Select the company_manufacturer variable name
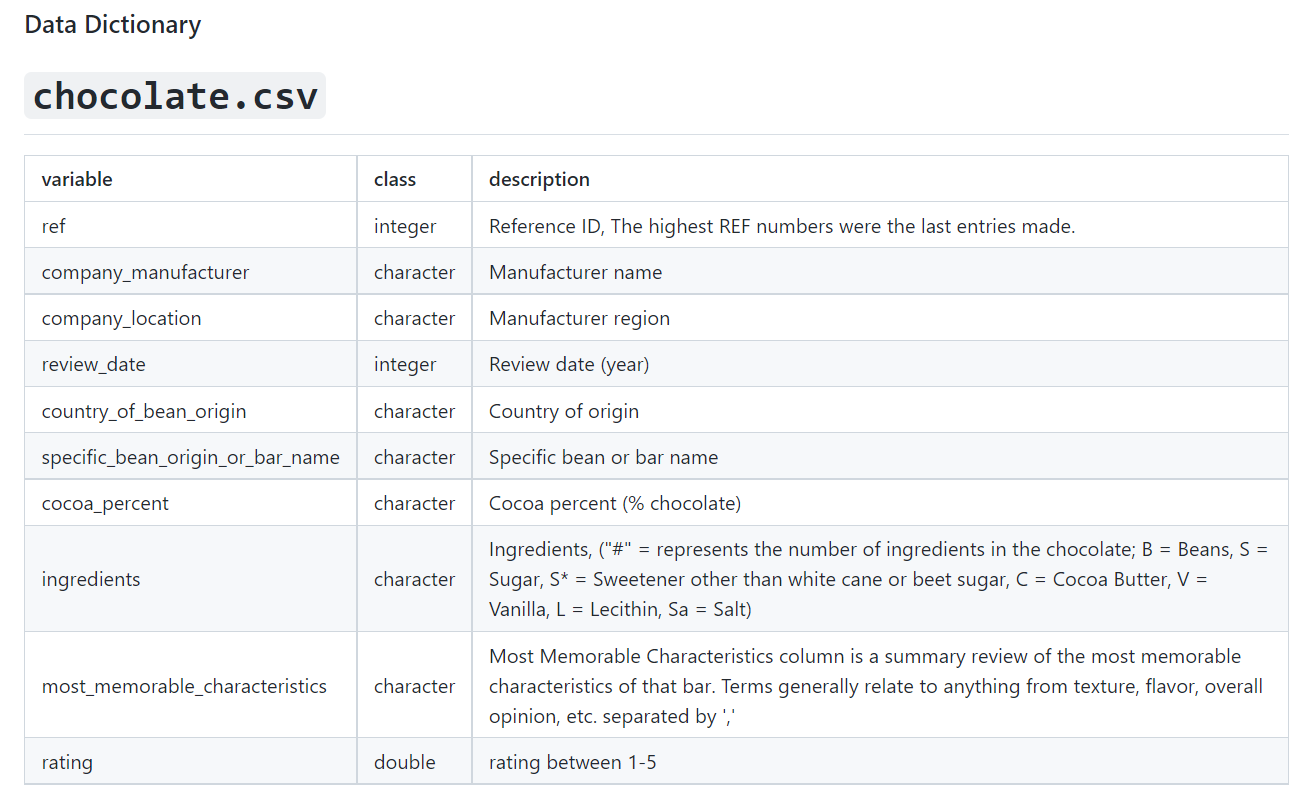Screen dimensions: 1313x803 [x=145, y=272]
